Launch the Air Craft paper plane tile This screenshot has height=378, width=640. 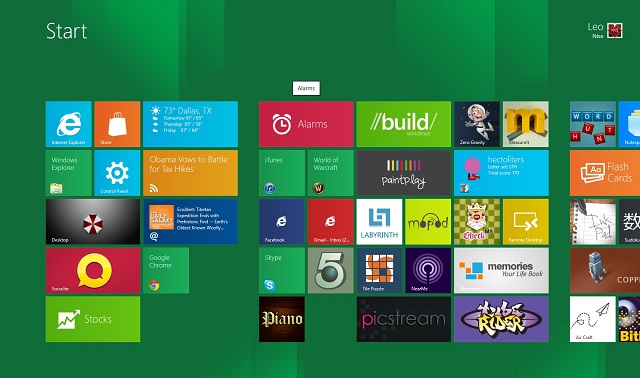click(x=593, y=319)
